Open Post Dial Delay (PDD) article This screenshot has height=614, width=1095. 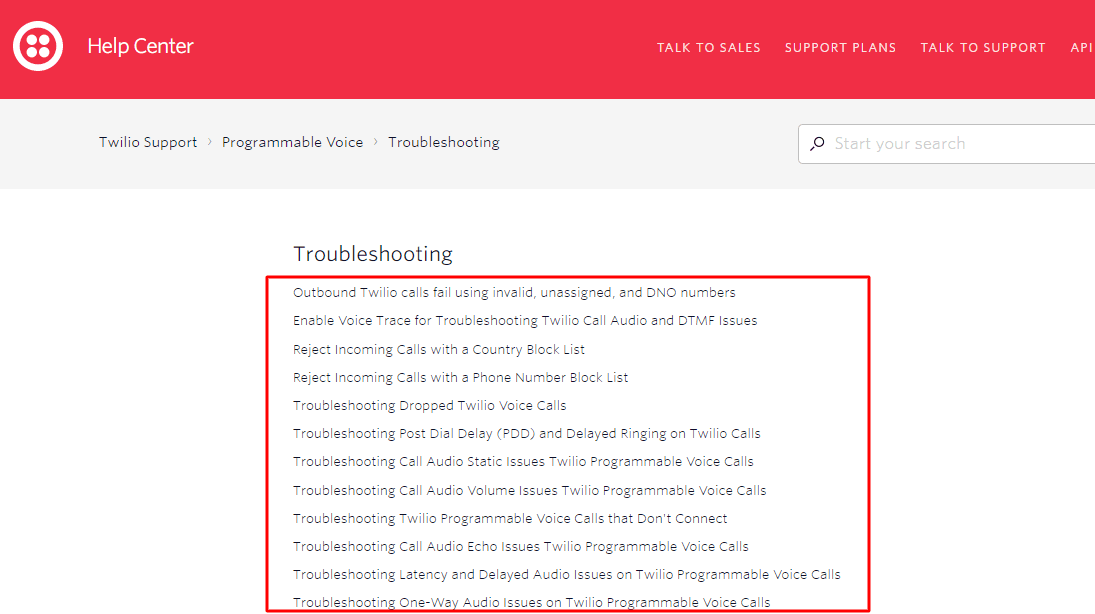(x=526, y=433)
